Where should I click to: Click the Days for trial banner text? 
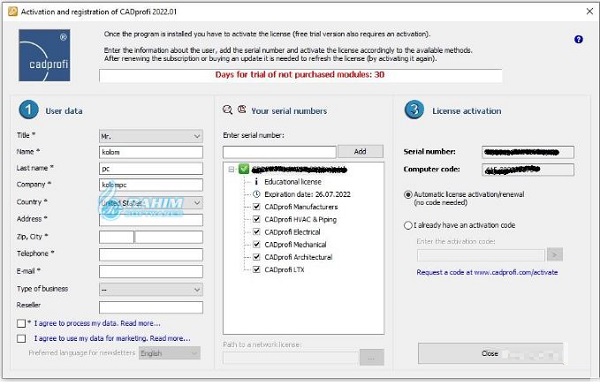(x=300, y=75)
